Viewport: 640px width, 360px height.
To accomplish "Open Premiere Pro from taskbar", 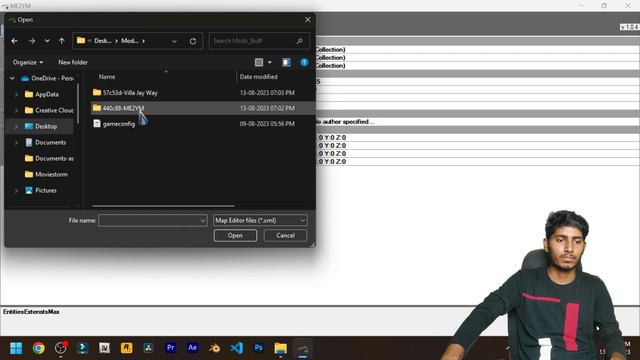I will point(171,348).
